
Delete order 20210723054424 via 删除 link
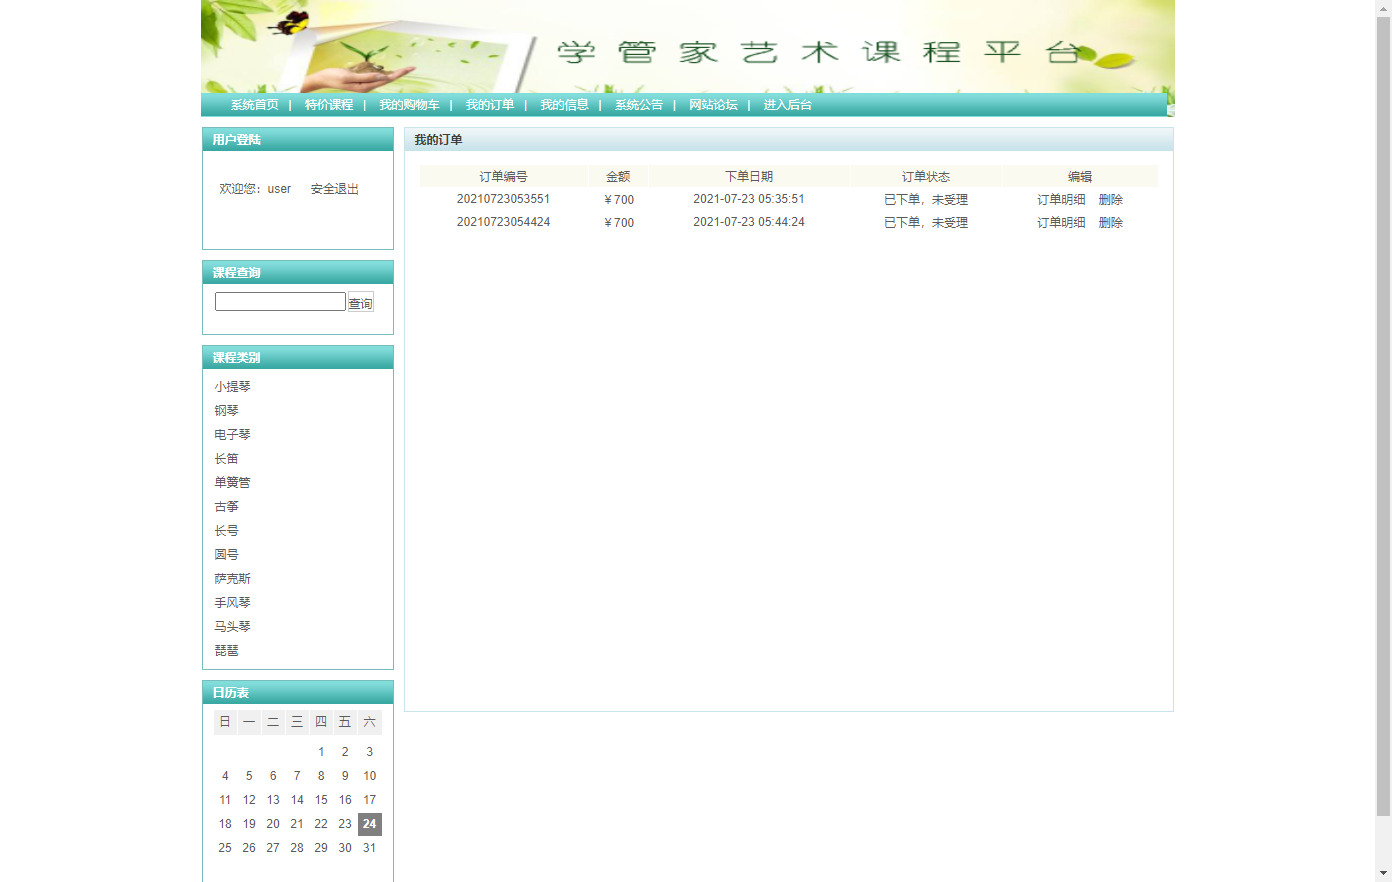click(x=1110, y=223)
